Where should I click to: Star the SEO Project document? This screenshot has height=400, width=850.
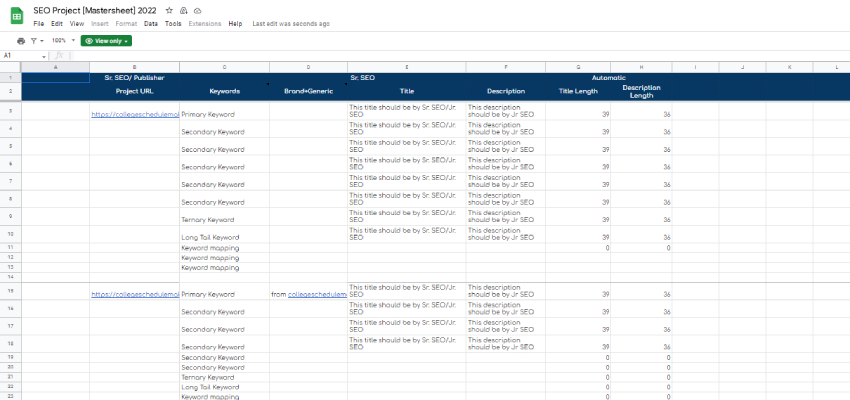168,9
